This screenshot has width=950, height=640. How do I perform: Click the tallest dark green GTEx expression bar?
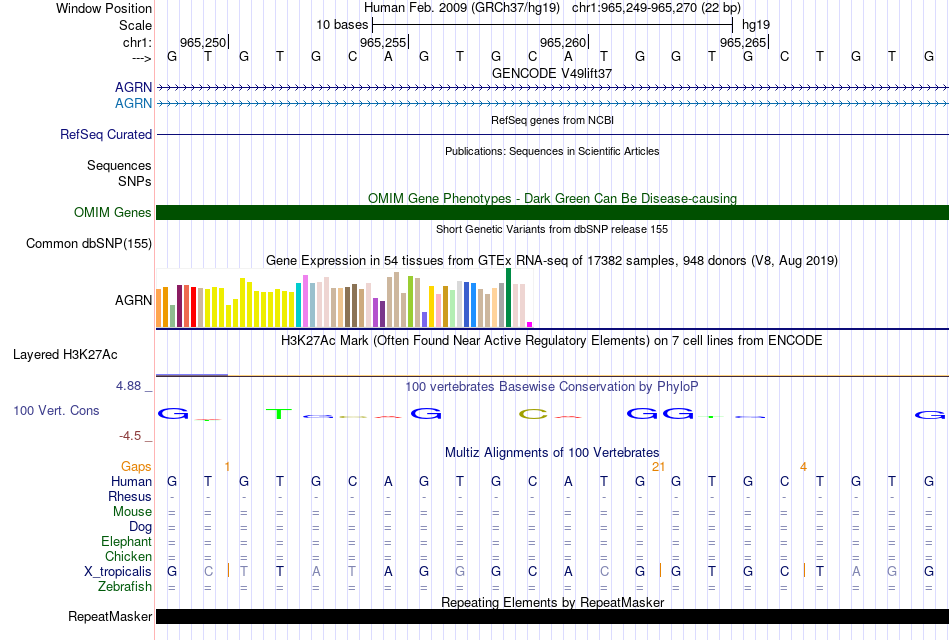tap(509, 298)
